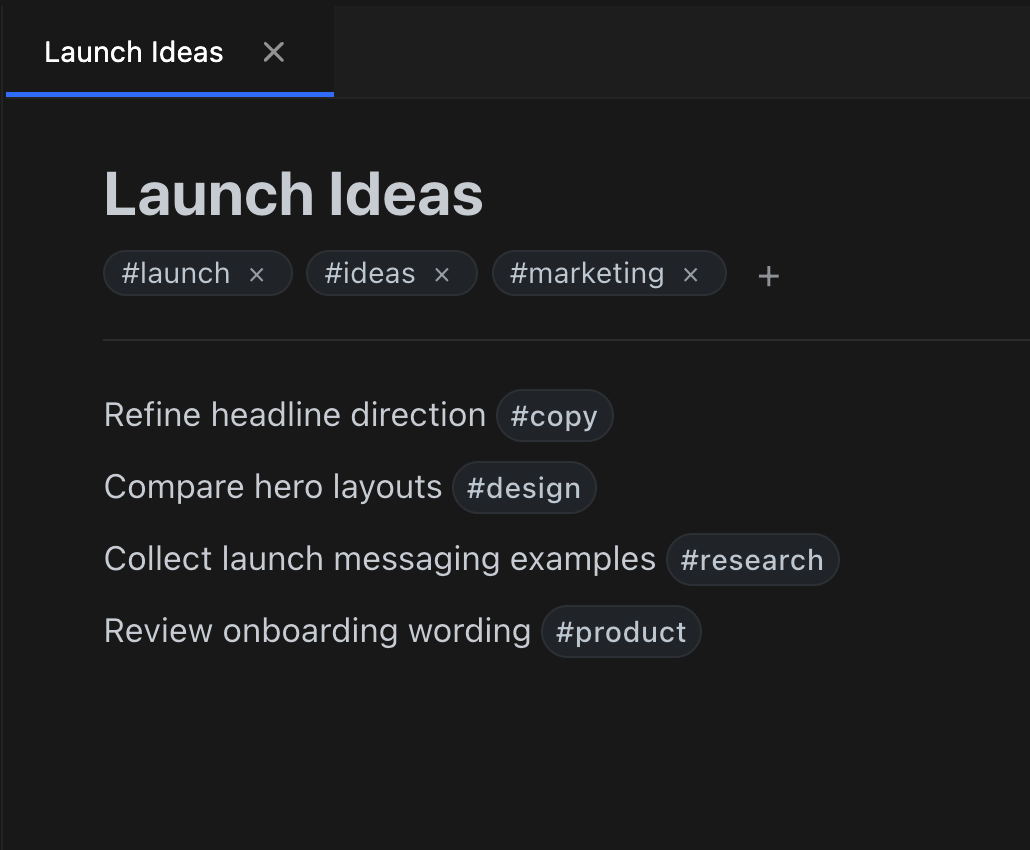Screen dimensions: 1030x850
Task: Click the #research tag badge
Action: (x=752, y=559)
